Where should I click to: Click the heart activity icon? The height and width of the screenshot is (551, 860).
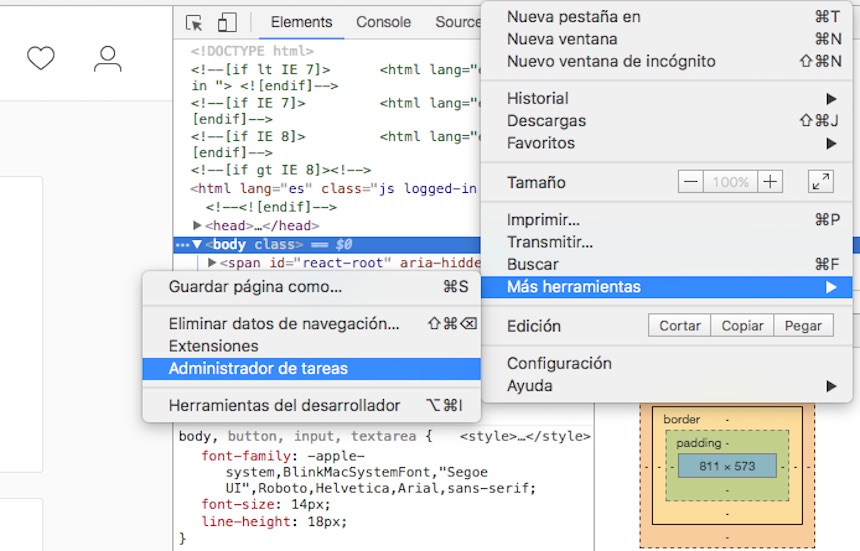click(41, 60)
